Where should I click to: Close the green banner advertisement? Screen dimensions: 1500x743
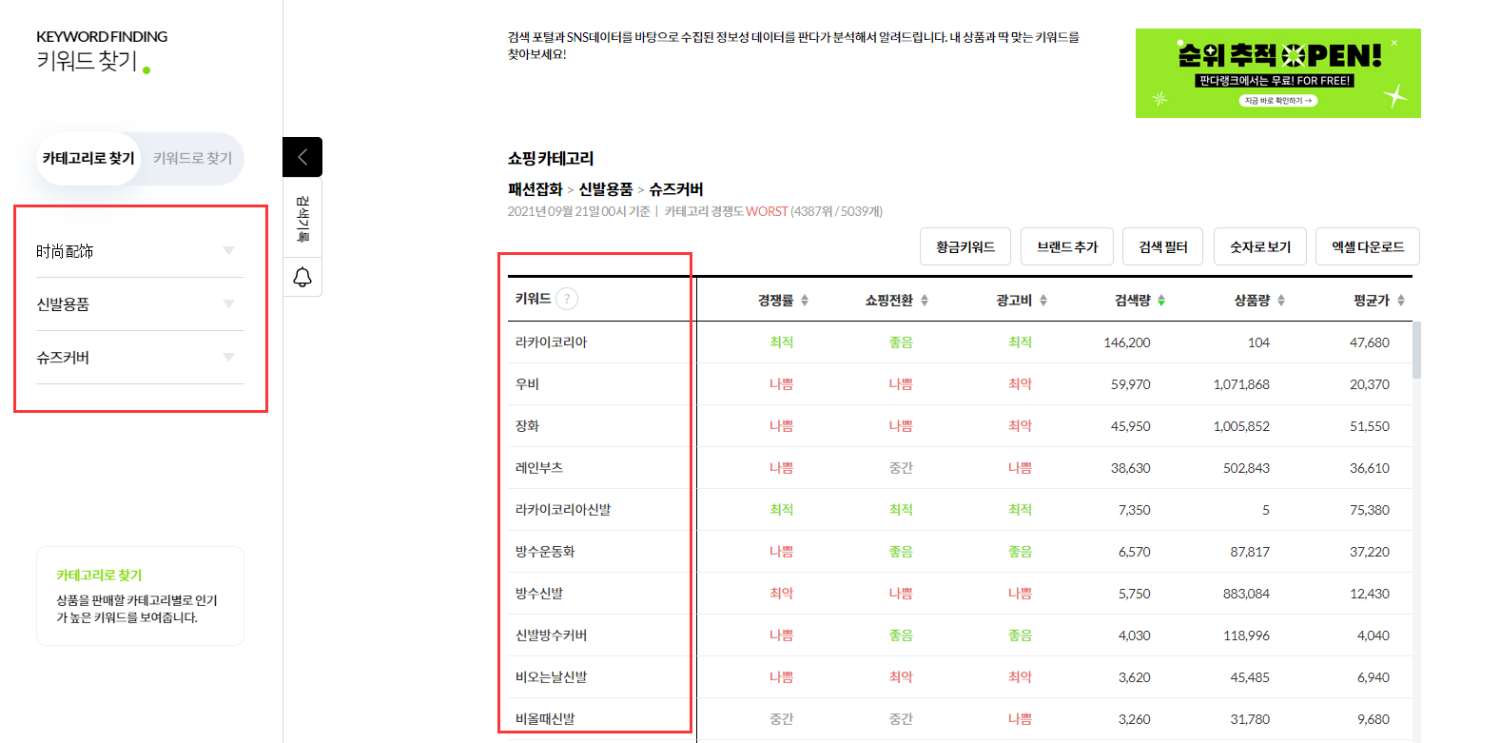1395,43
